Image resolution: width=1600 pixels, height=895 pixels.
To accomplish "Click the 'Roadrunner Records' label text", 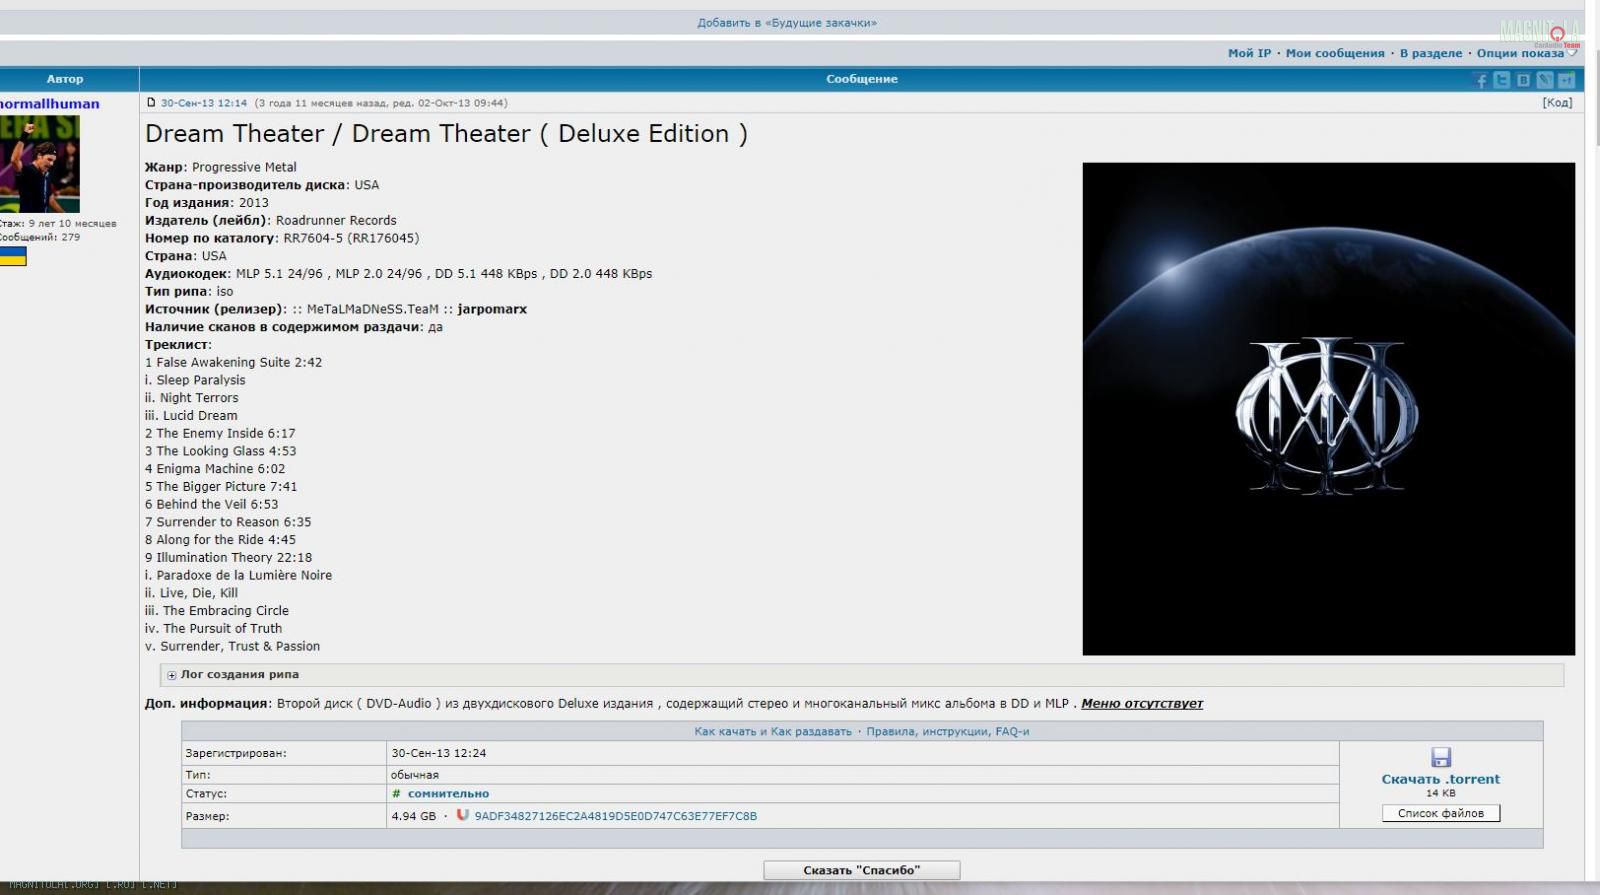I will 336,221.
